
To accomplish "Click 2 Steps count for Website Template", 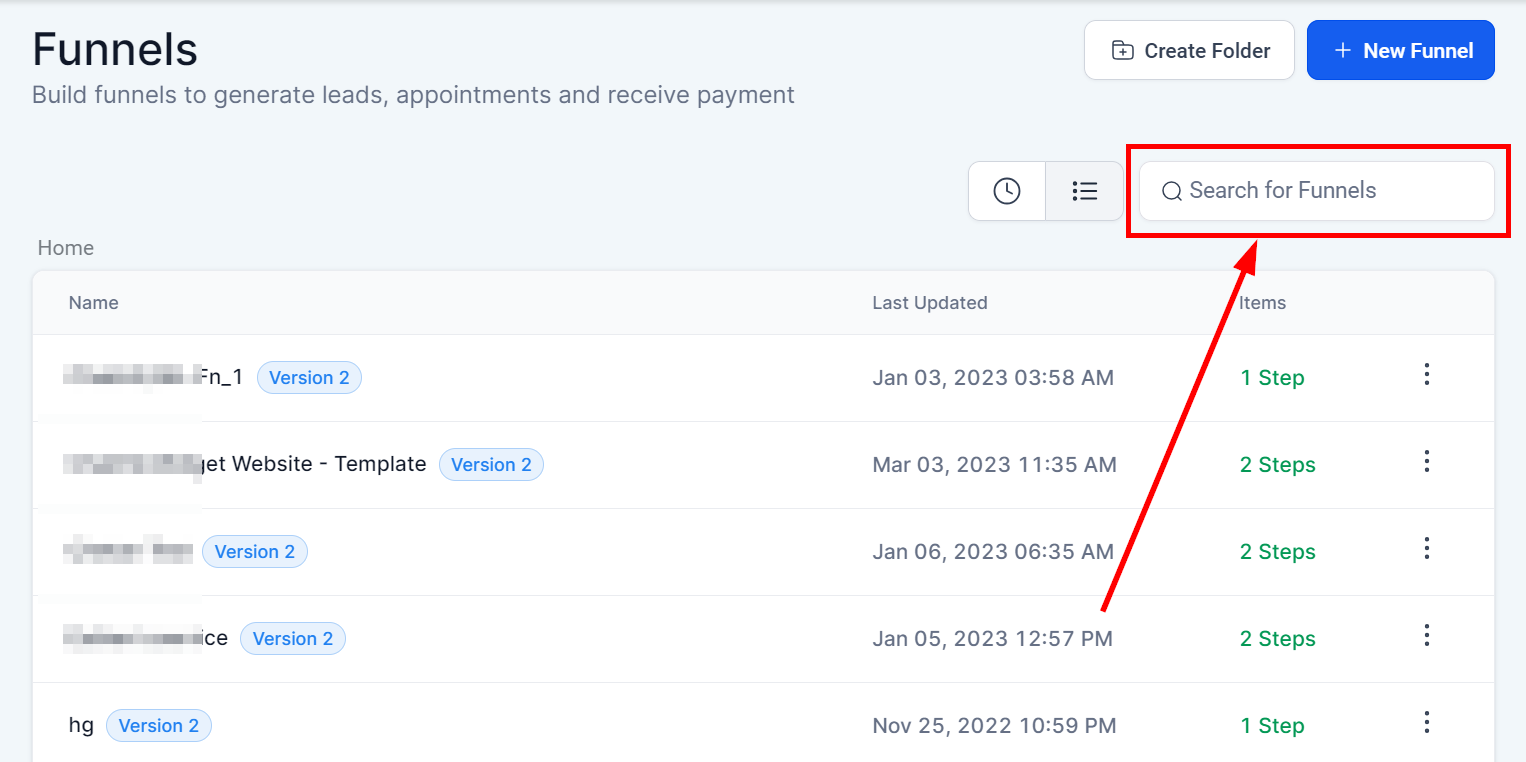I will coord(1278,465).
